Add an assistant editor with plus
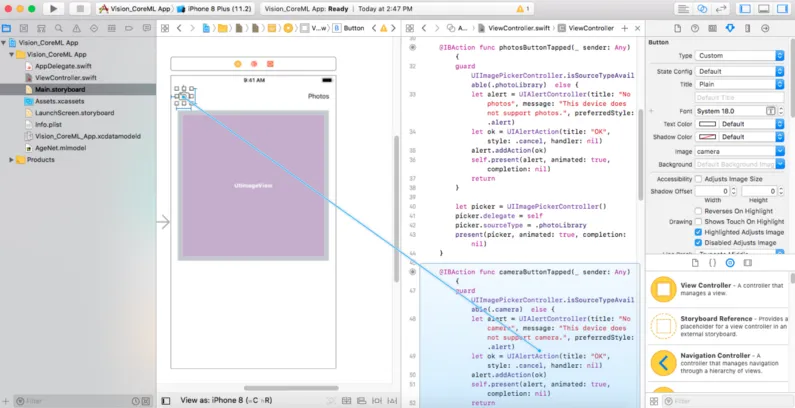The height and width of the screenshot is (408, 795). 625,28
